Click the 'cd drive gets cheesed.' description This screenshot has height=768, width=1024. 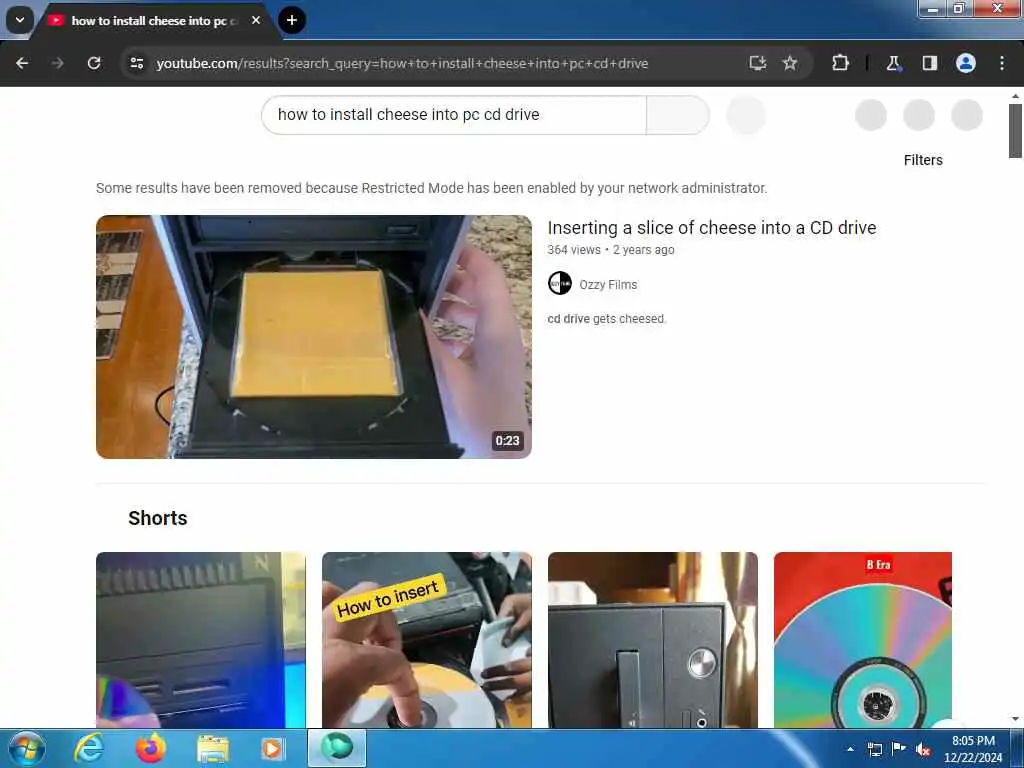pos(607,319)
